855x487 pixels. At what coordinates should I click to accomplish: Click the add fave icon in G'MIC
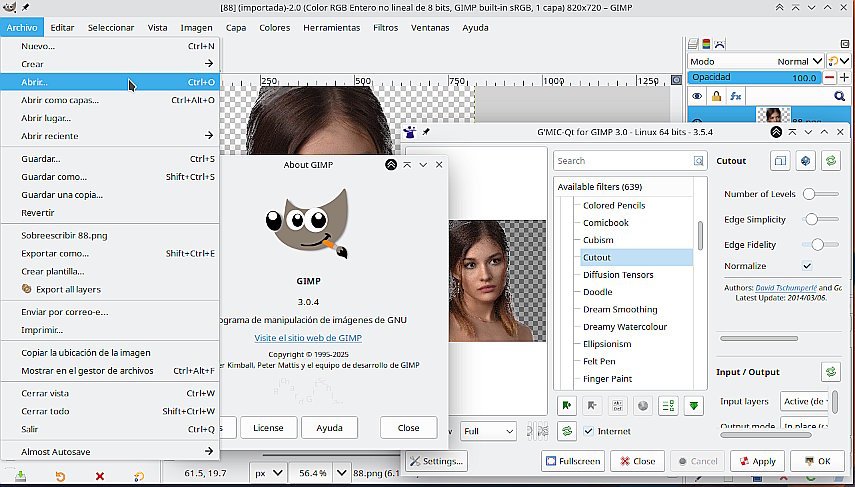tap(566, 406)
